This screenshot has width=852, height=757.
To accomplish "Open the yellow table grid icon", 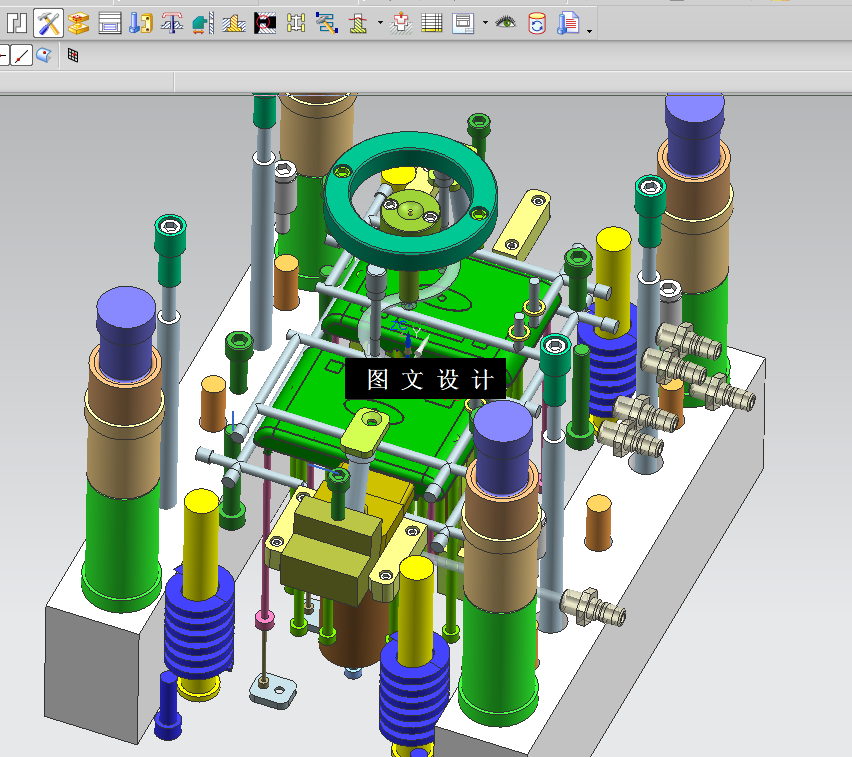I will point(431,22).
